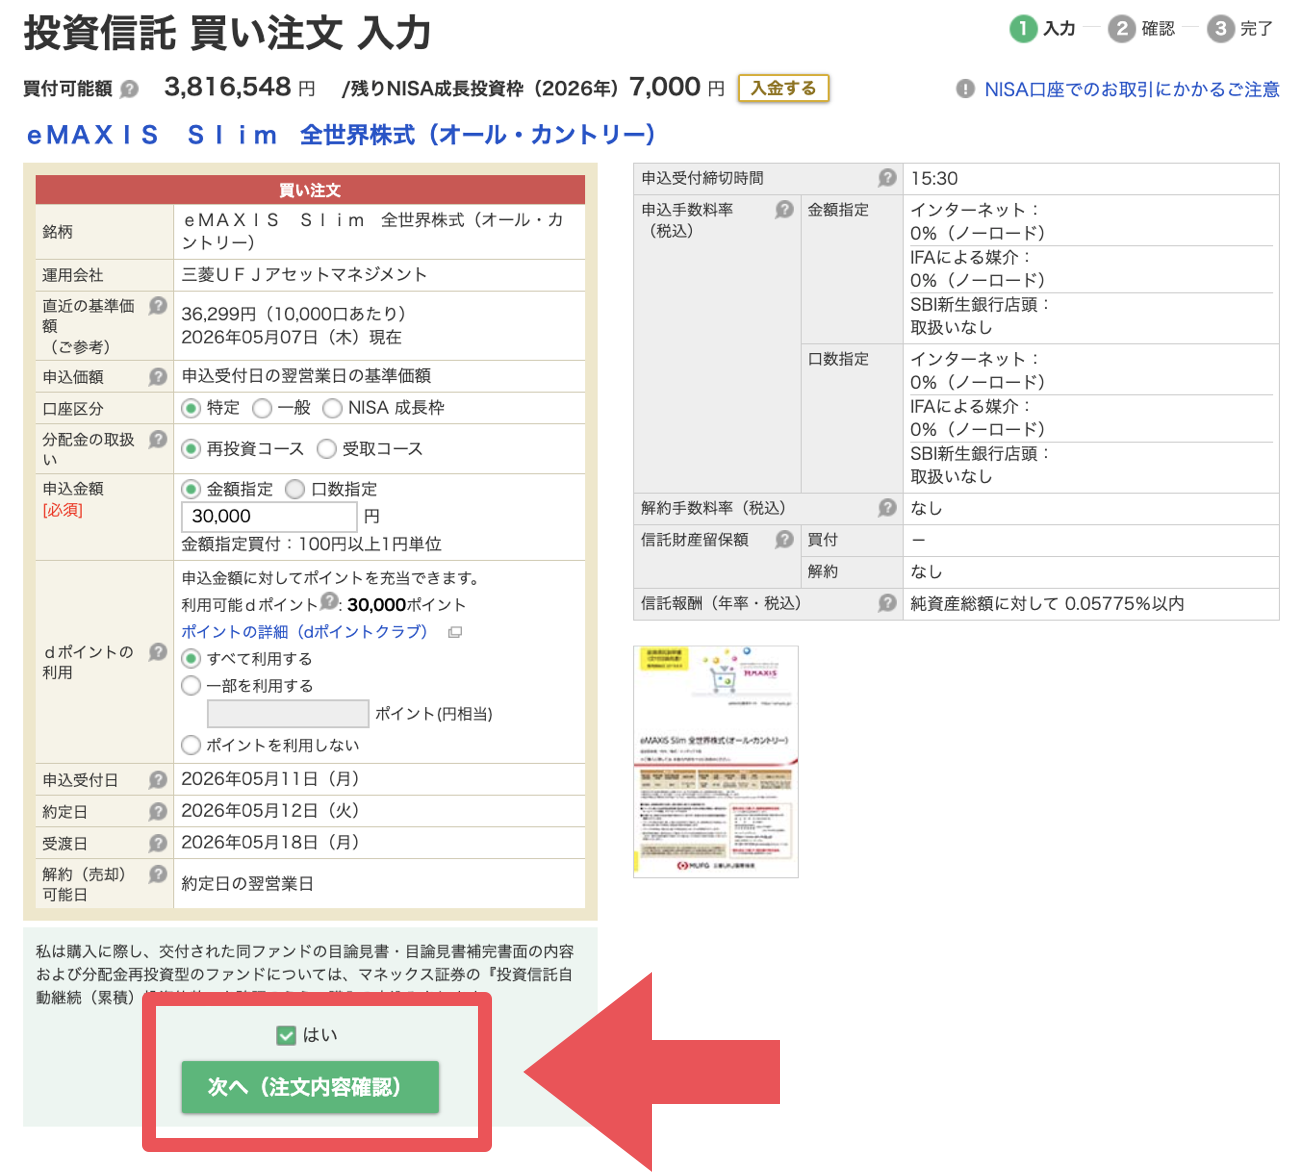Click the help icon for 直近の基準価額
This screenshot has height=1174, width=1302.
point(158,306)
